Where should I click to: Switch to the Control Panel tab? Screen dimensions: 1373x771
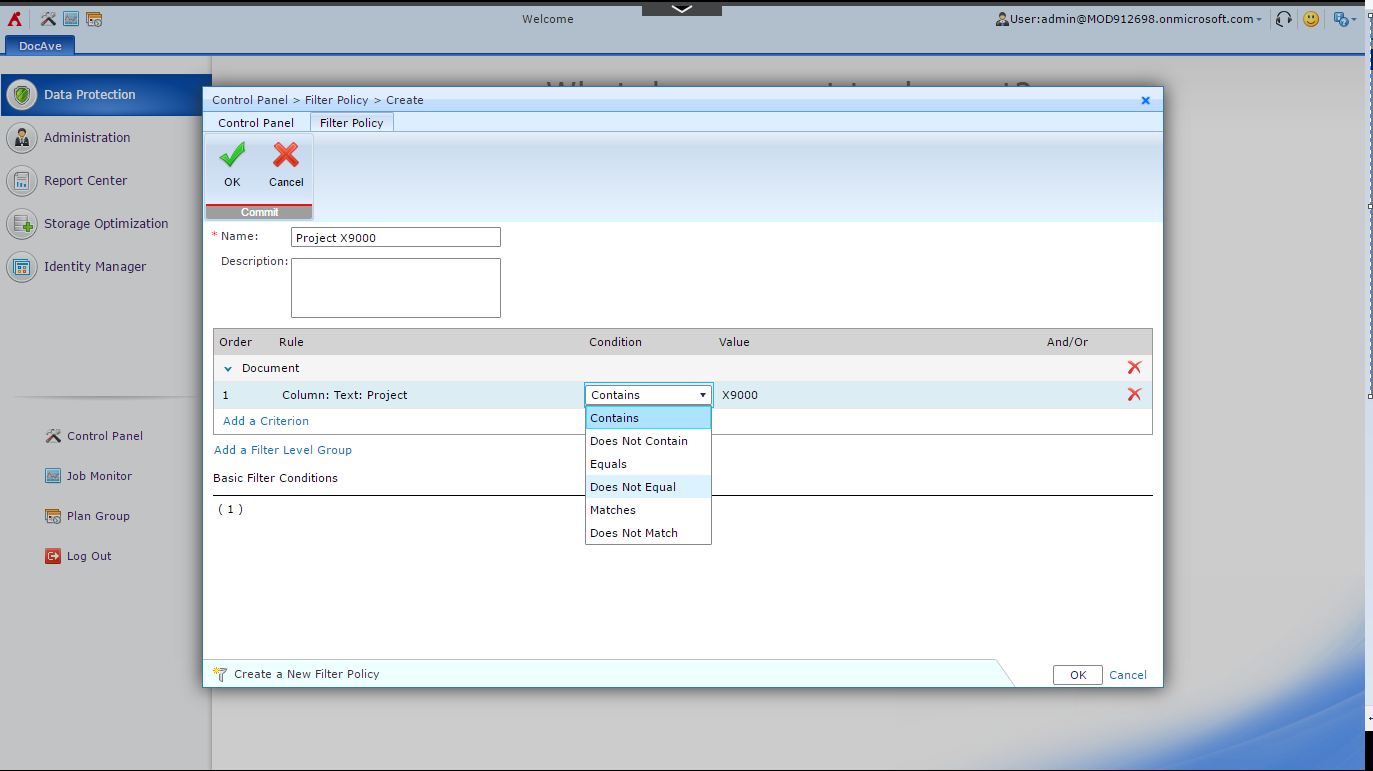[256, 123]
